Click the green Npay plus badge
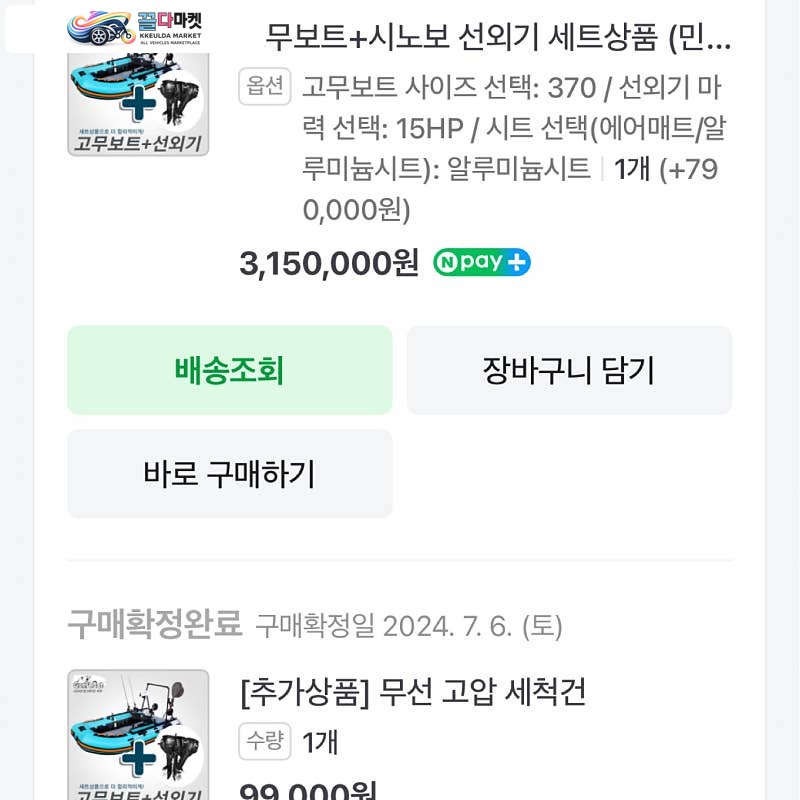This screenshot has height=800, width=800. (x=482, y=262)
